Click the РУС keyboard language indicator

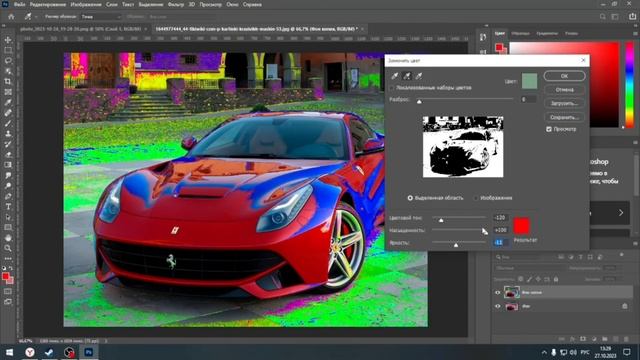point(585,352)
